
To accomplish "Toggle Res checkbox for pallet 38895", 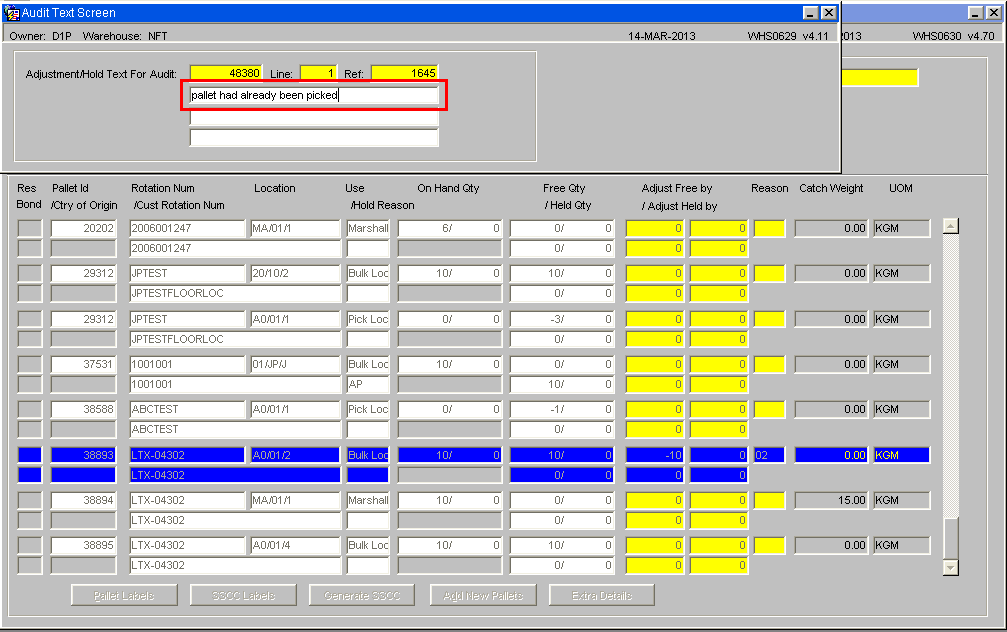I will [30, 545].
